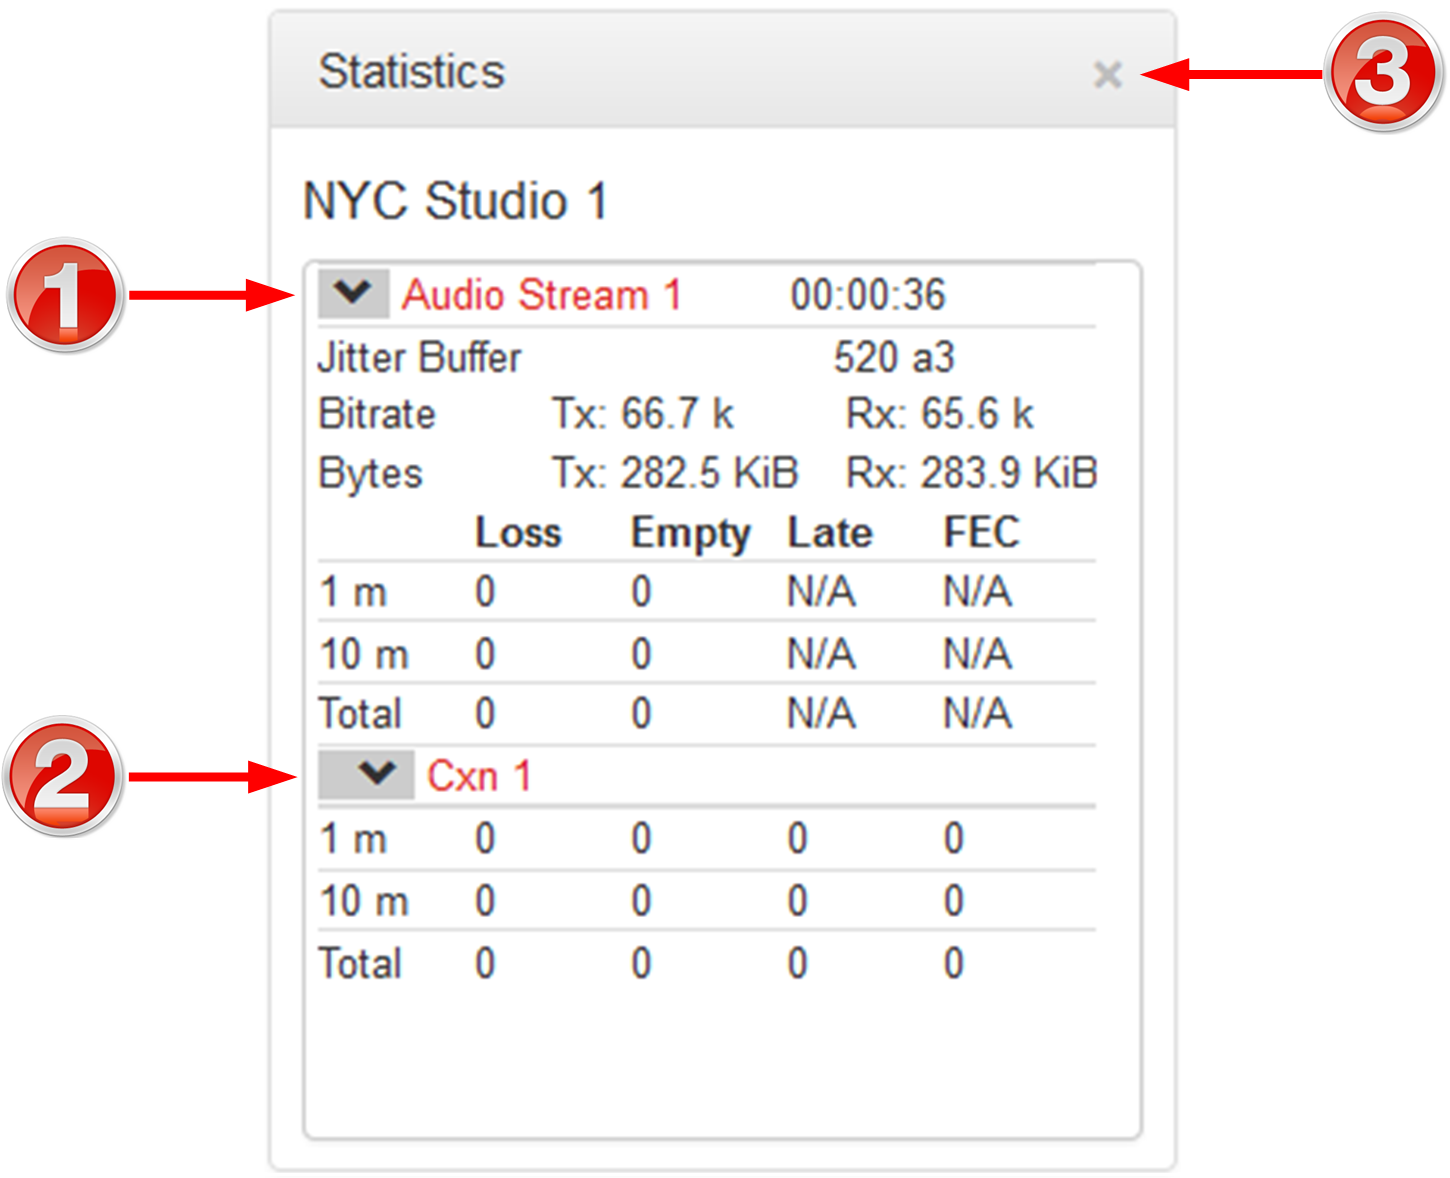
Task: Click red callout marker number 1
Action: point(65,296)
